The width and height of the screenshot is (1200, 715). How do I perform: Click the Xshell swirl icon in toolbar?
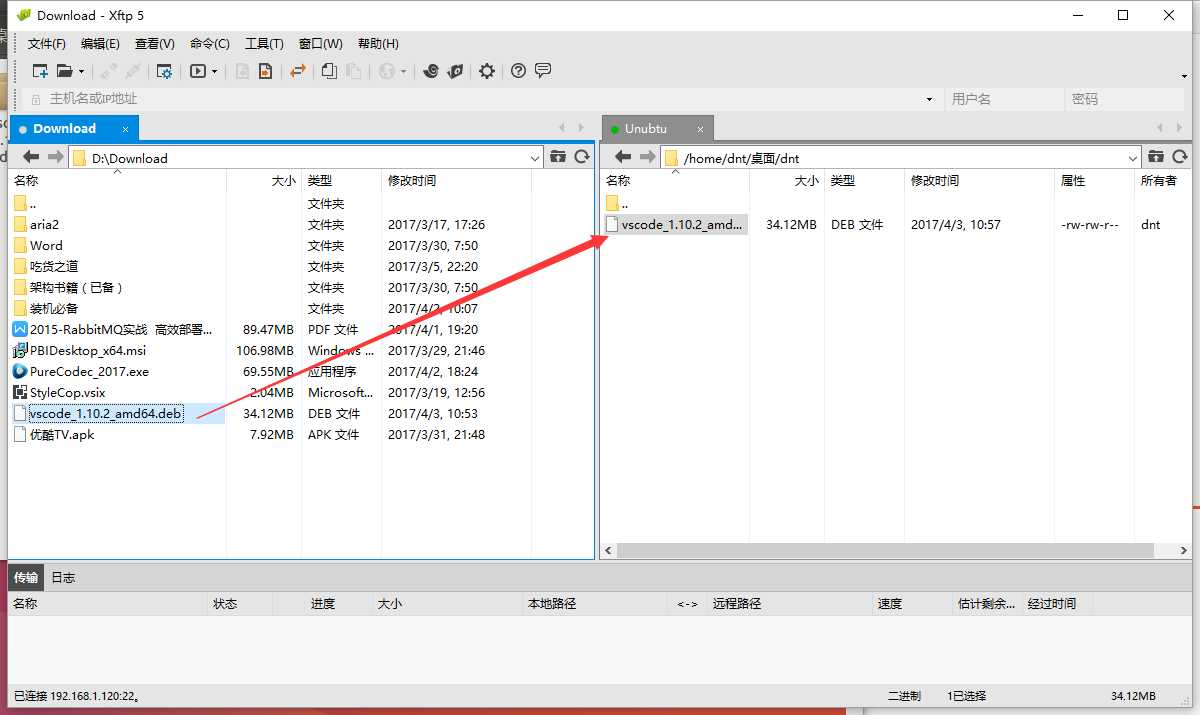click(x=431, y=71)
